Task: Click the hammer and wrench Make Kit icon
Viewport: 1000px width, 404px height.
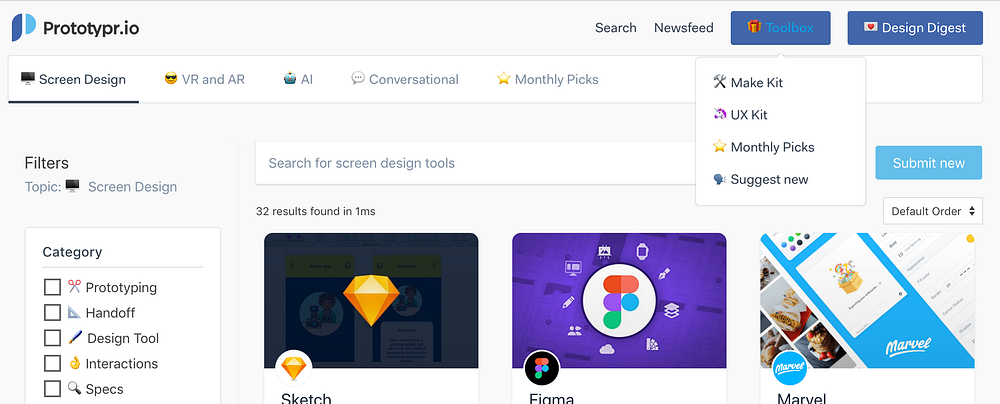Action: click(x=719, y=82)
